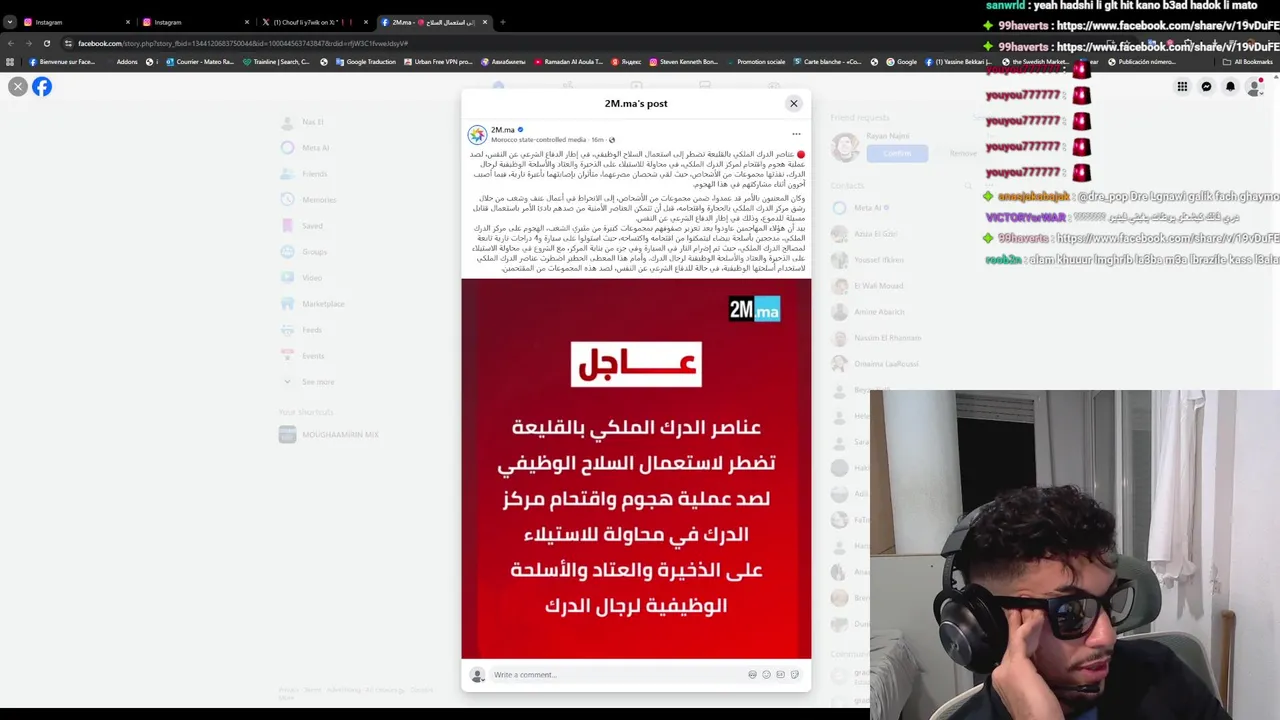Click the Facebook logo home icon
Image resolution: width=1280 pixels, height=720 pixels.
[x=42, y=87]
